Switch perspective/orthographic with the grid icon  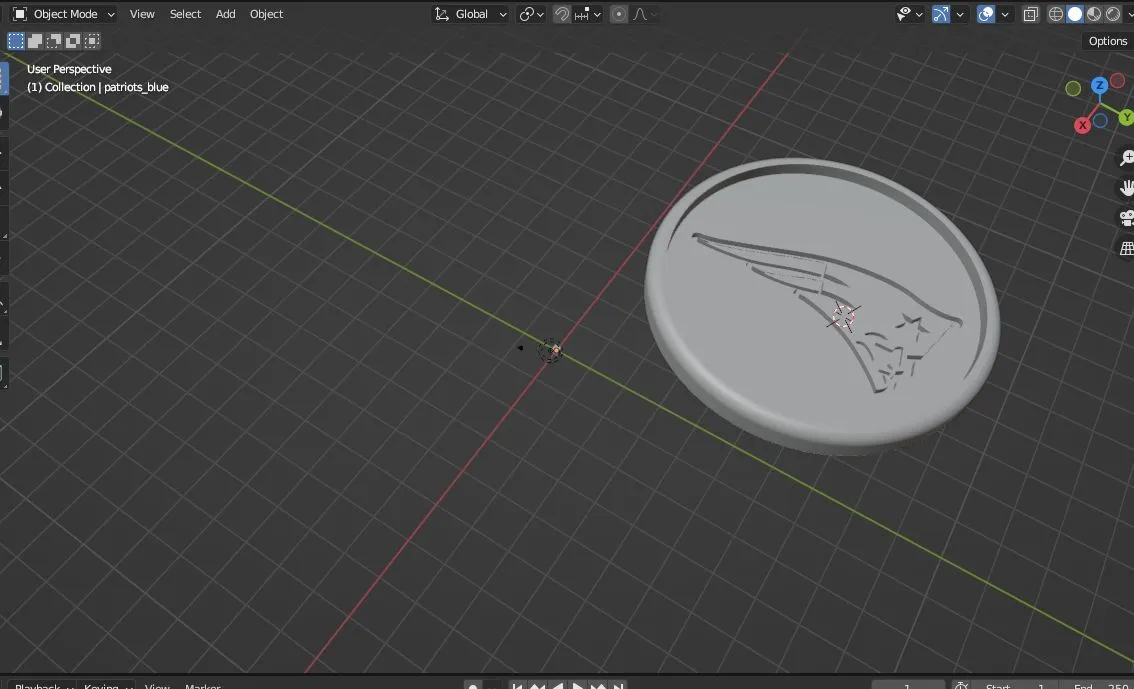click(1126, 249)
